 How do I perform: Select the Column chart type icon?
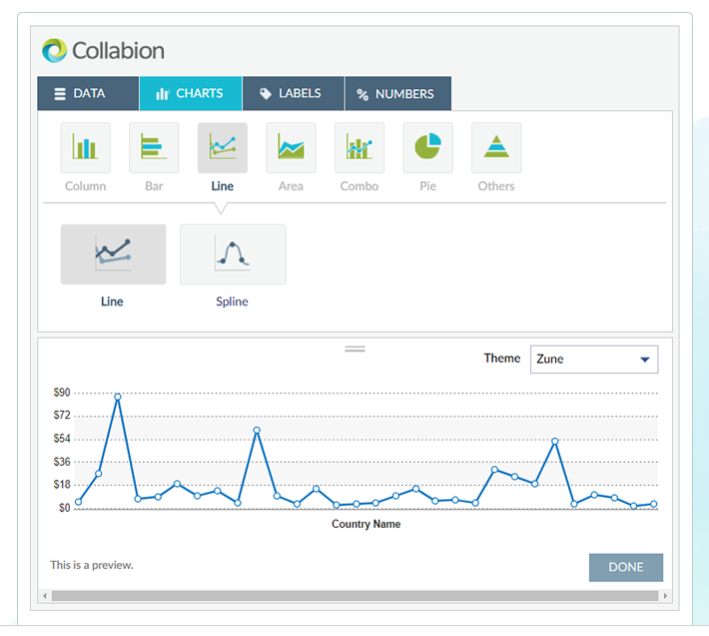pos(85,147)
